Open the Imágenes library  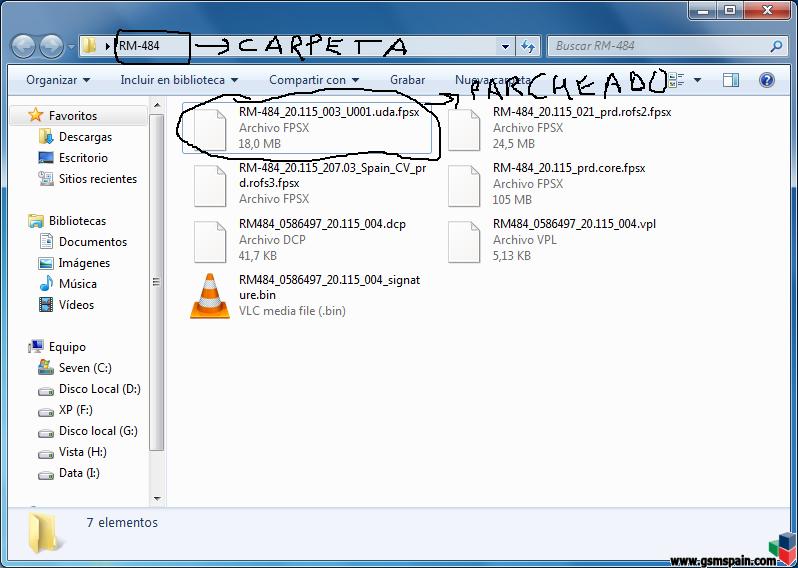84,263
